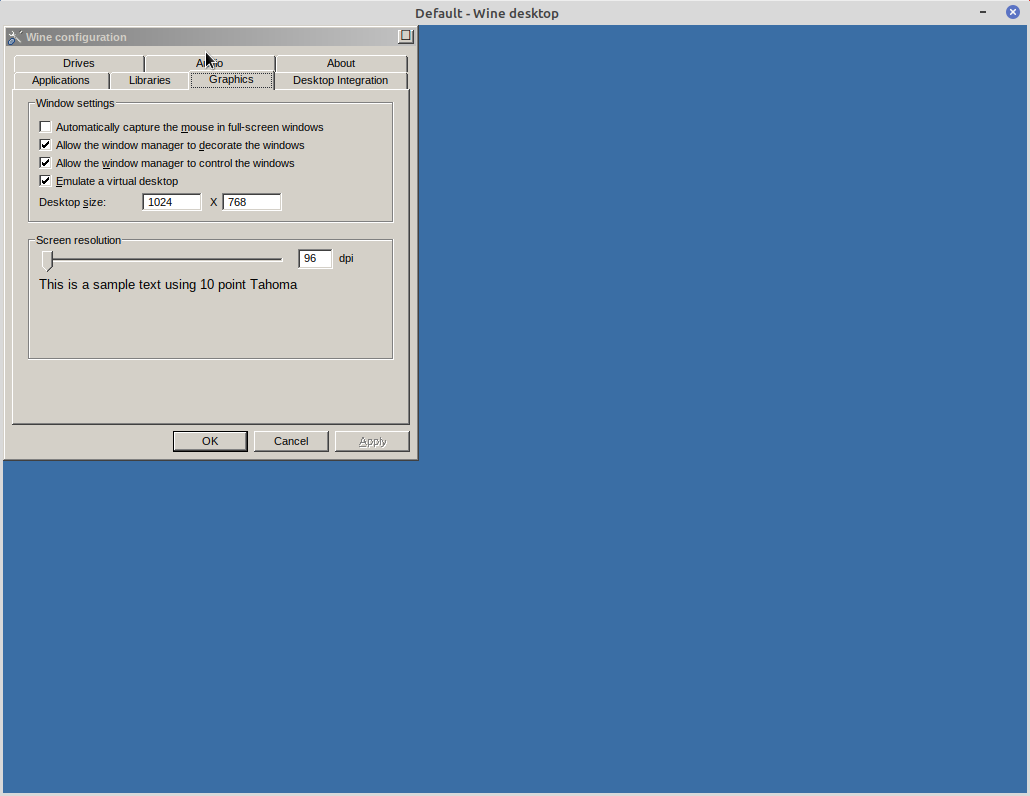The height and width of the screenshot is (796, 1030).
Task: Click the screen resolution slider handle
Action: point(48,260)
